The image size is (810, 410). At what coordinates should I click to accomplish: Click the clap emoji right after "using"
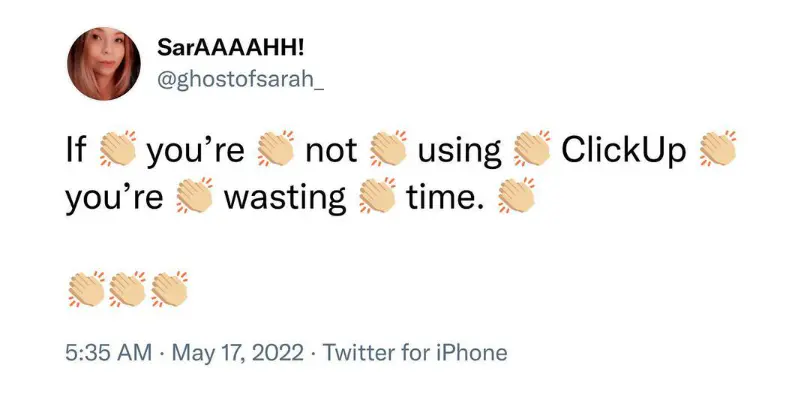coord(532,151)
